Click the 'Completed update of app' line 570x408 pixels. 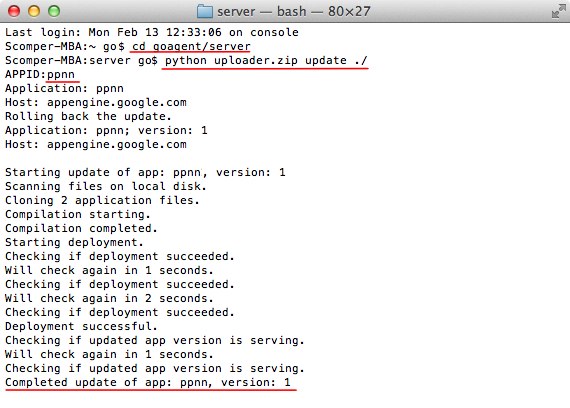click(x=148, y=382)
